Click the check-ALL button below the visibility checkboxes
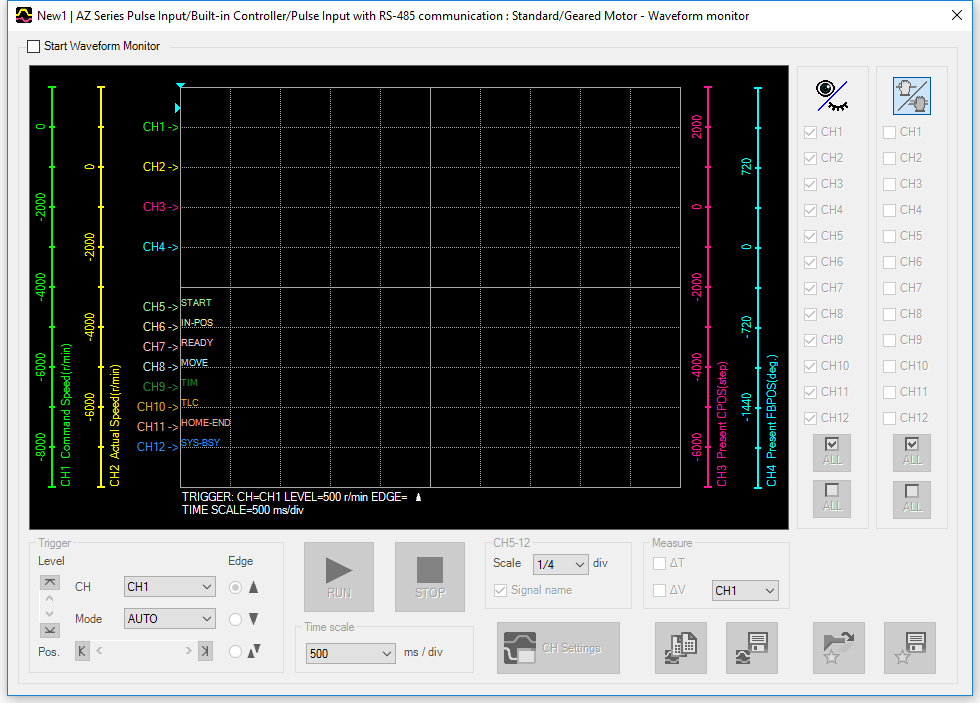Screen dimensions: 980x703 coord(831,452)
